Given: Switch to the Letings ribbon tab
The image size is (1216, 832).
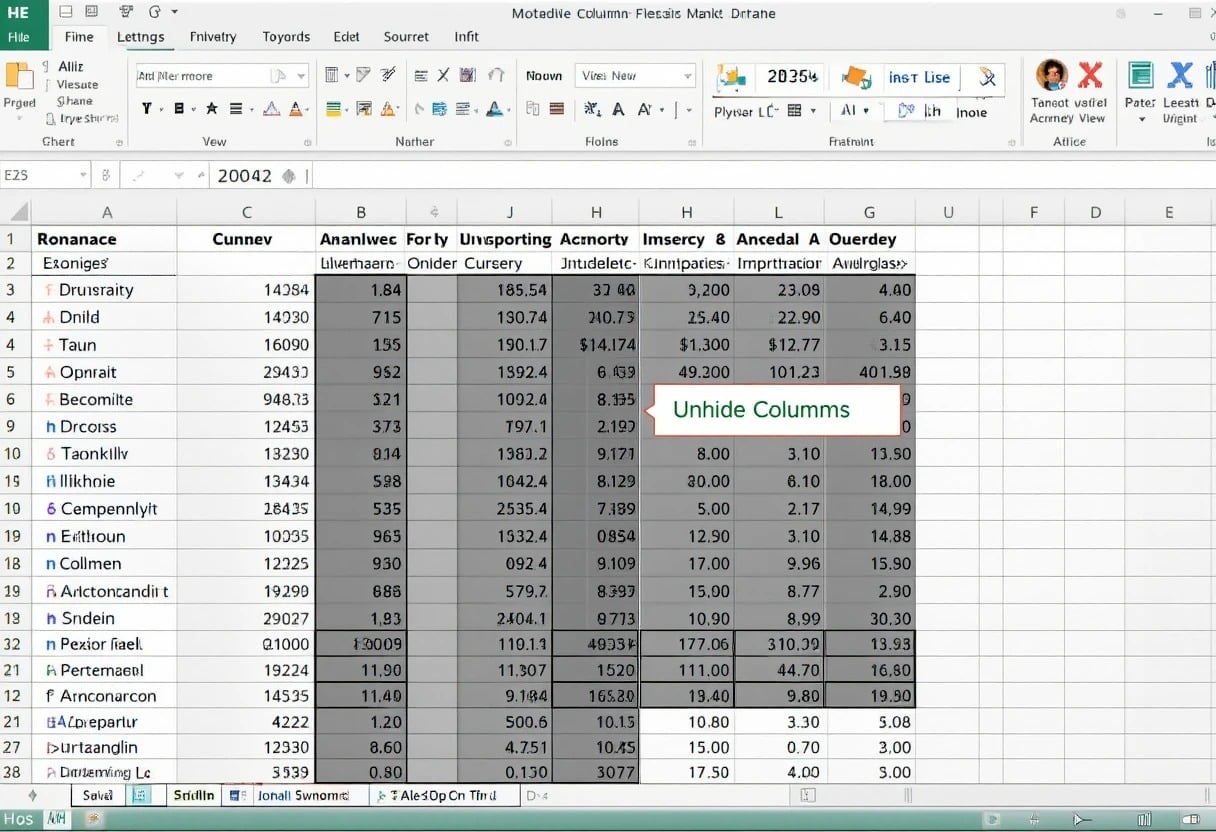Looking at the screenshot, I should click(142, 37).
